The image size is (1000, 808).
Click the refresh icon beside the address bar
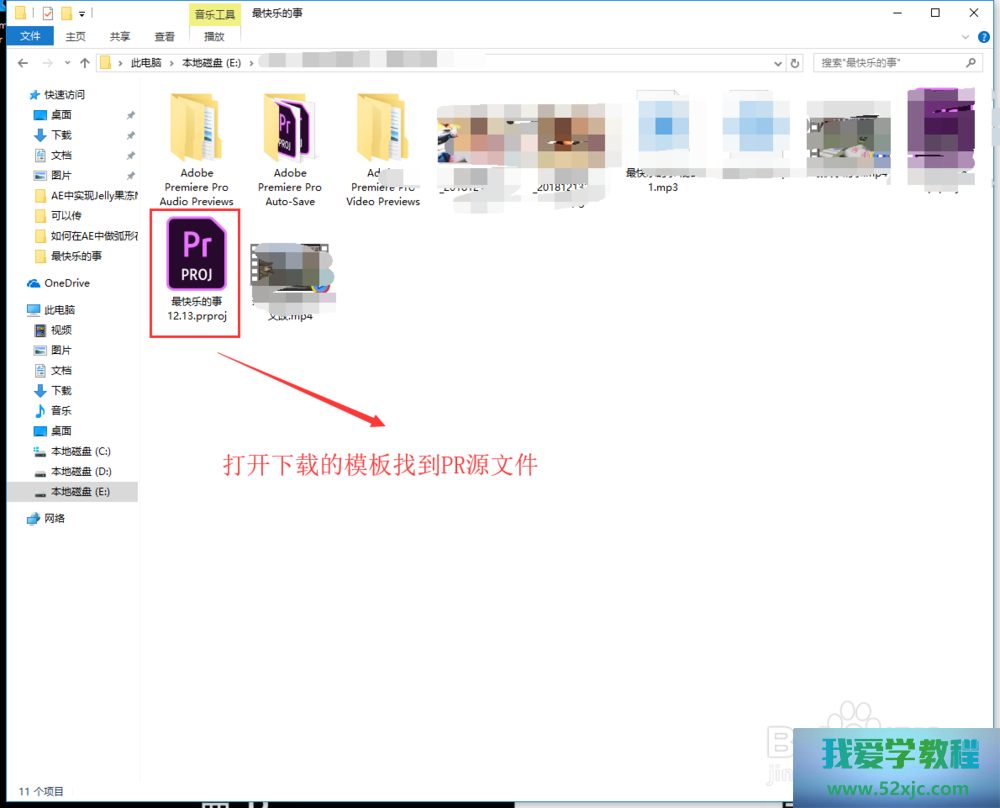795,63
